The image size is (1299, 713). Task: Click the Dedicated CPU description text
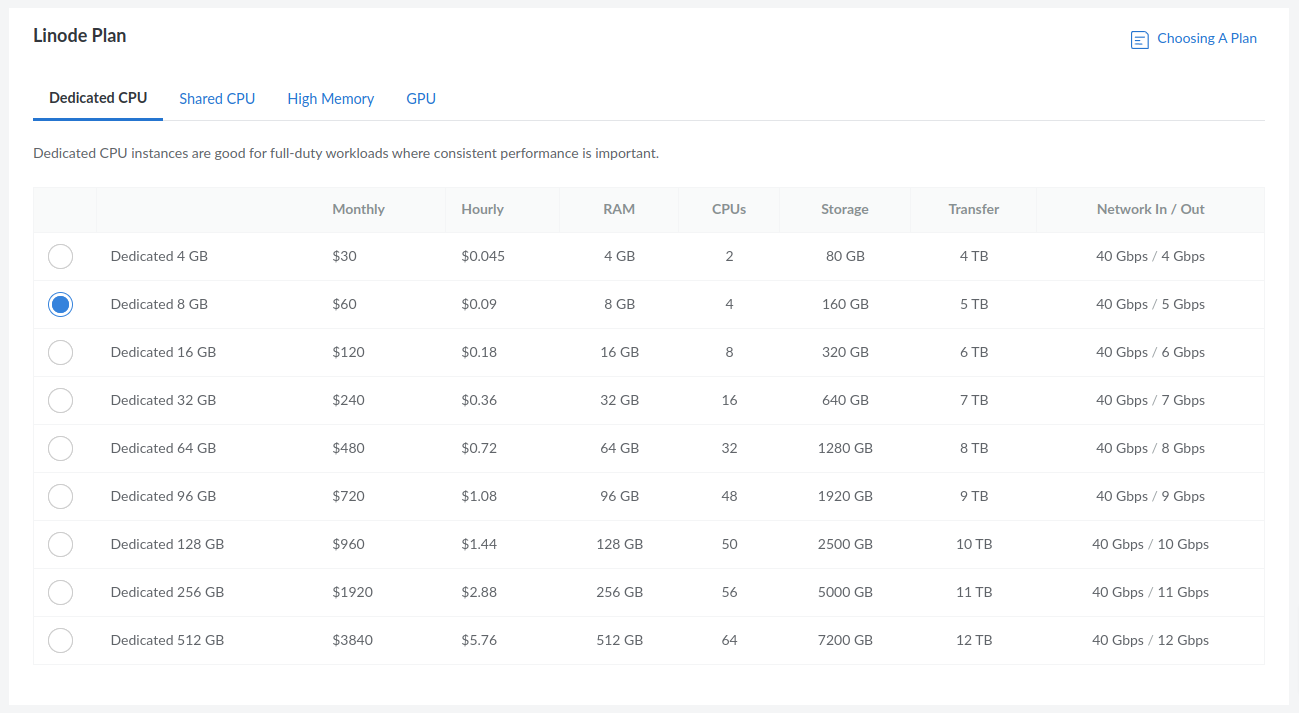click(346, 154)
